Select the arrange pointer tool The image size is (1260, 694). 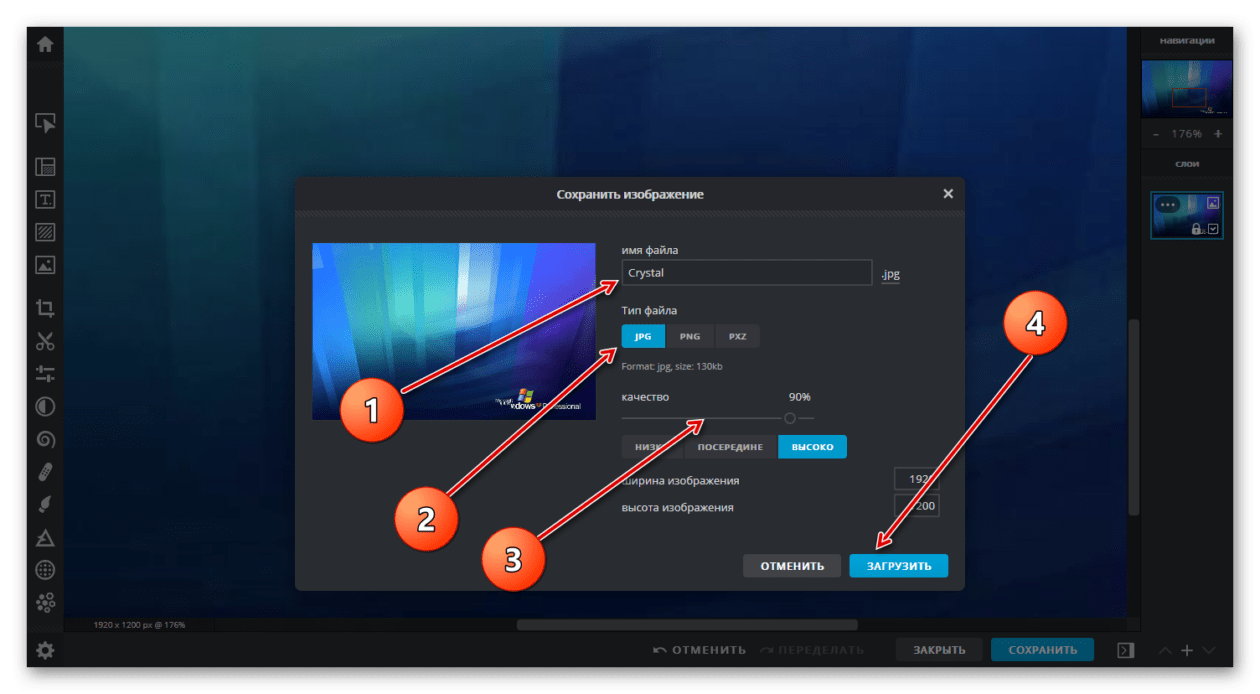[x=45, y=123]
